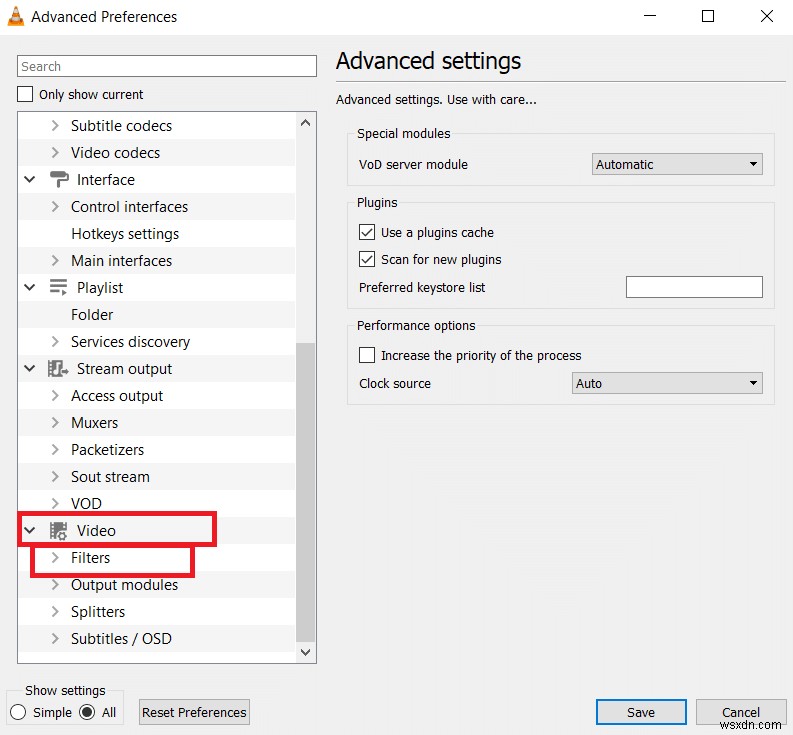Select Sout stream tree item
The height and width of the screenshot is (735, 793).
click(x=110, y=477)
